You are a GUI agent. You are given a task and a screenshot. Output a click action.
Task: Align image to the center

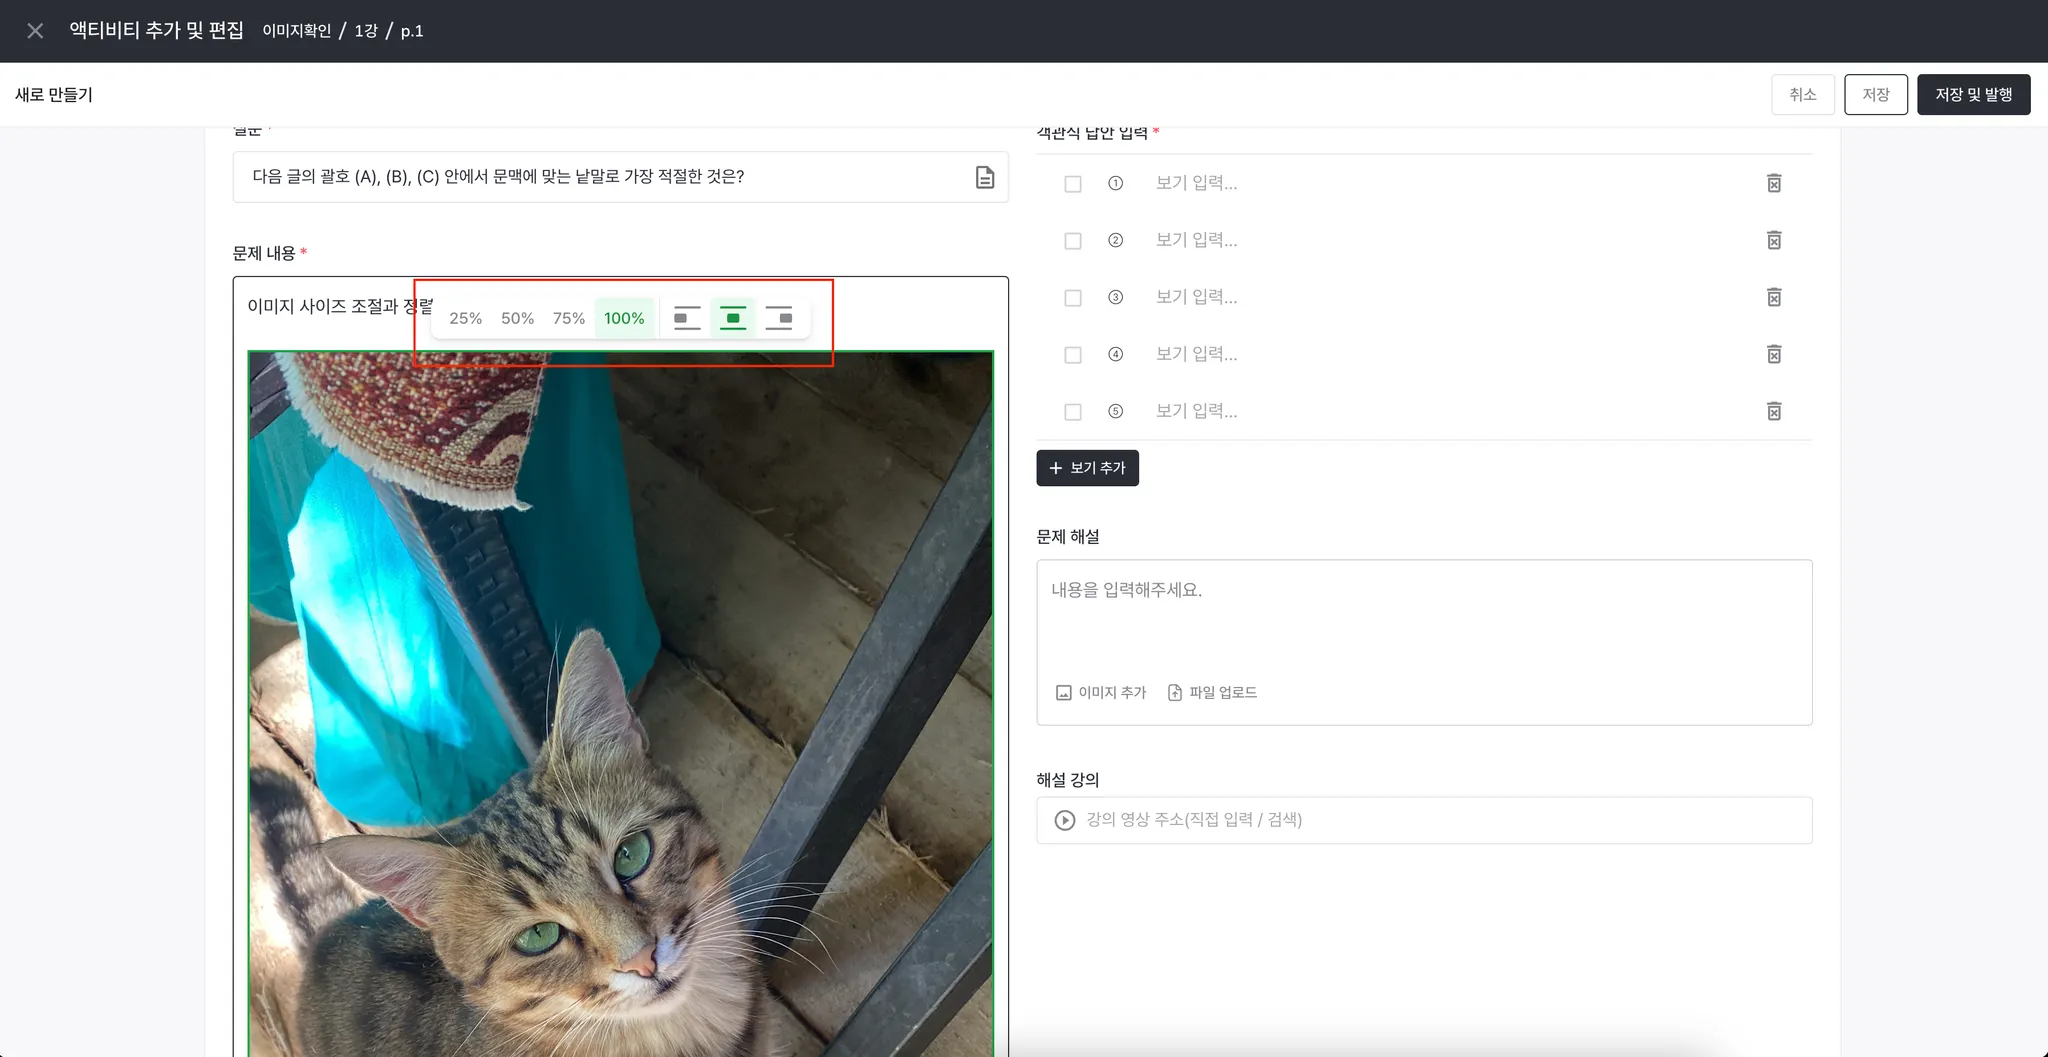pyautogui.click(x=733, y=318)
